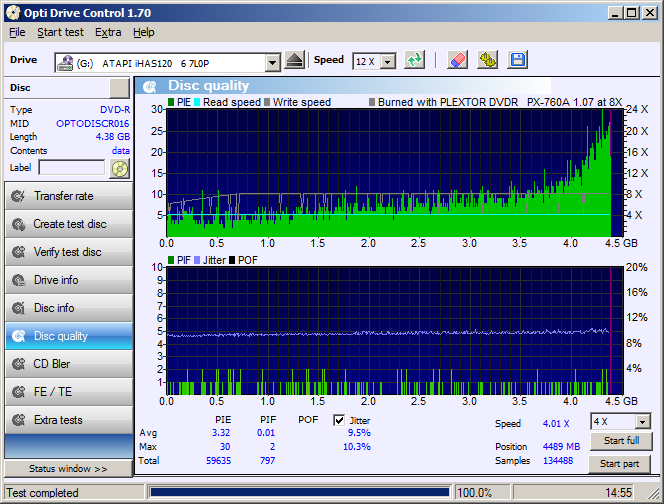
Task: Click the green PIE legend swatch
Action: pyautogui.click(x=171, y=102)
